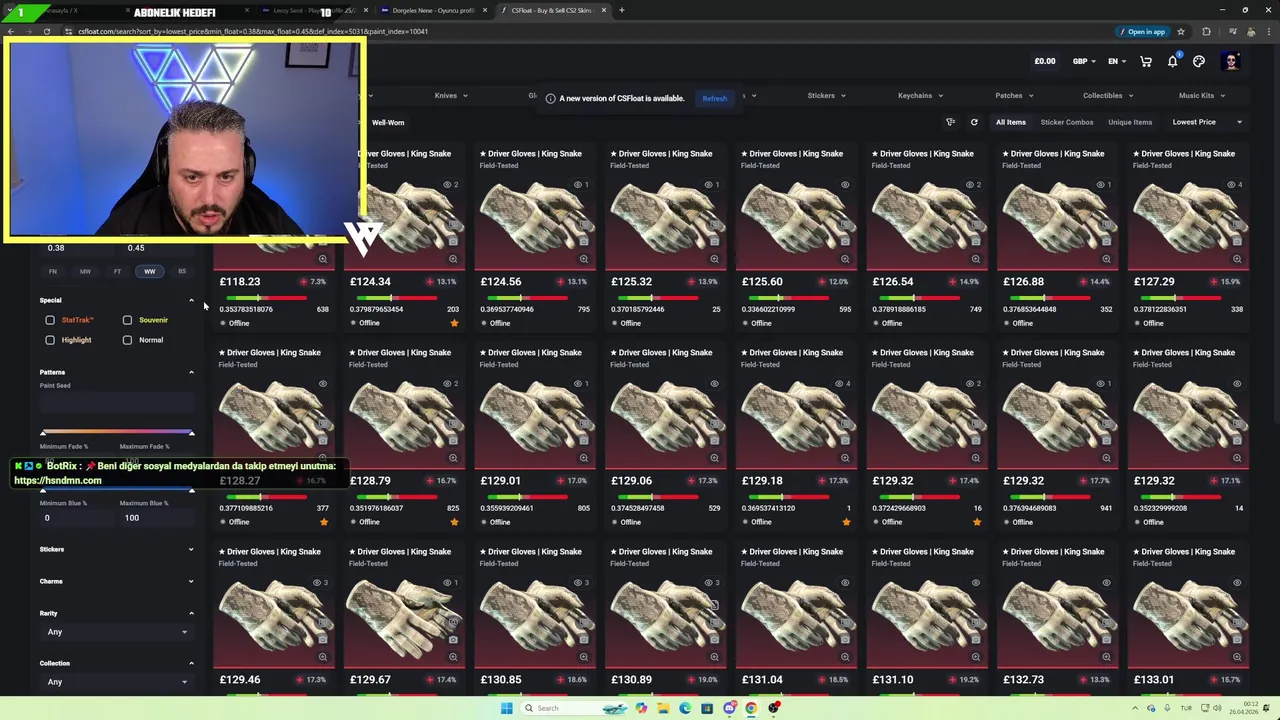Viewport: 1280px width, 720px height.
Task: Click the orange star on £129.18 listing
Action: pos(846,522)
